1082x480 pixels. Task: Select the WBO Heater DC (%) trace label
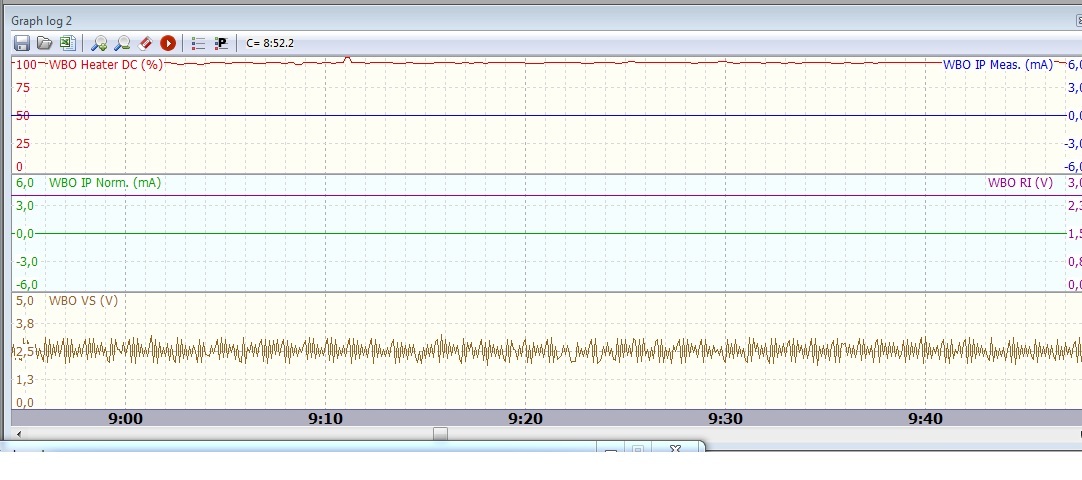point(105,64)
